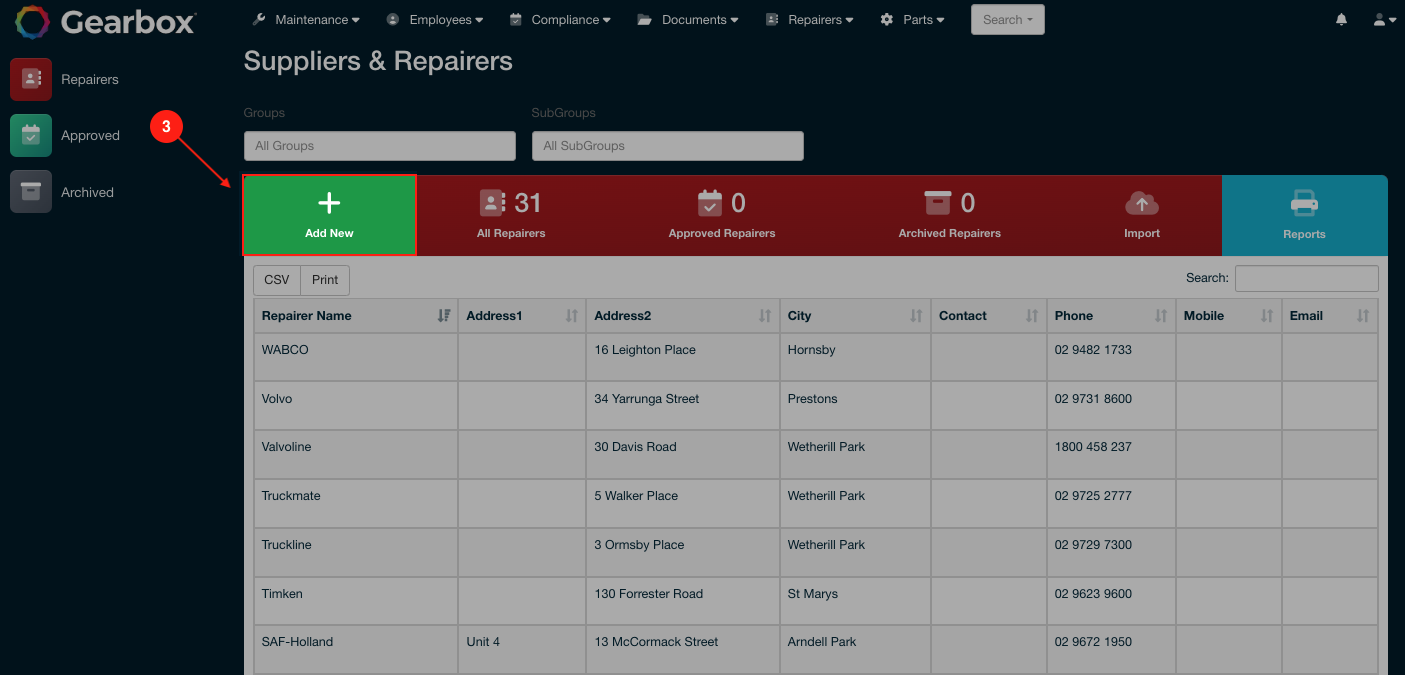Screen dimensions: 1405x675
Task: Open the Maintenance menu
Action: pyautogui.click(x=306, y=20)
